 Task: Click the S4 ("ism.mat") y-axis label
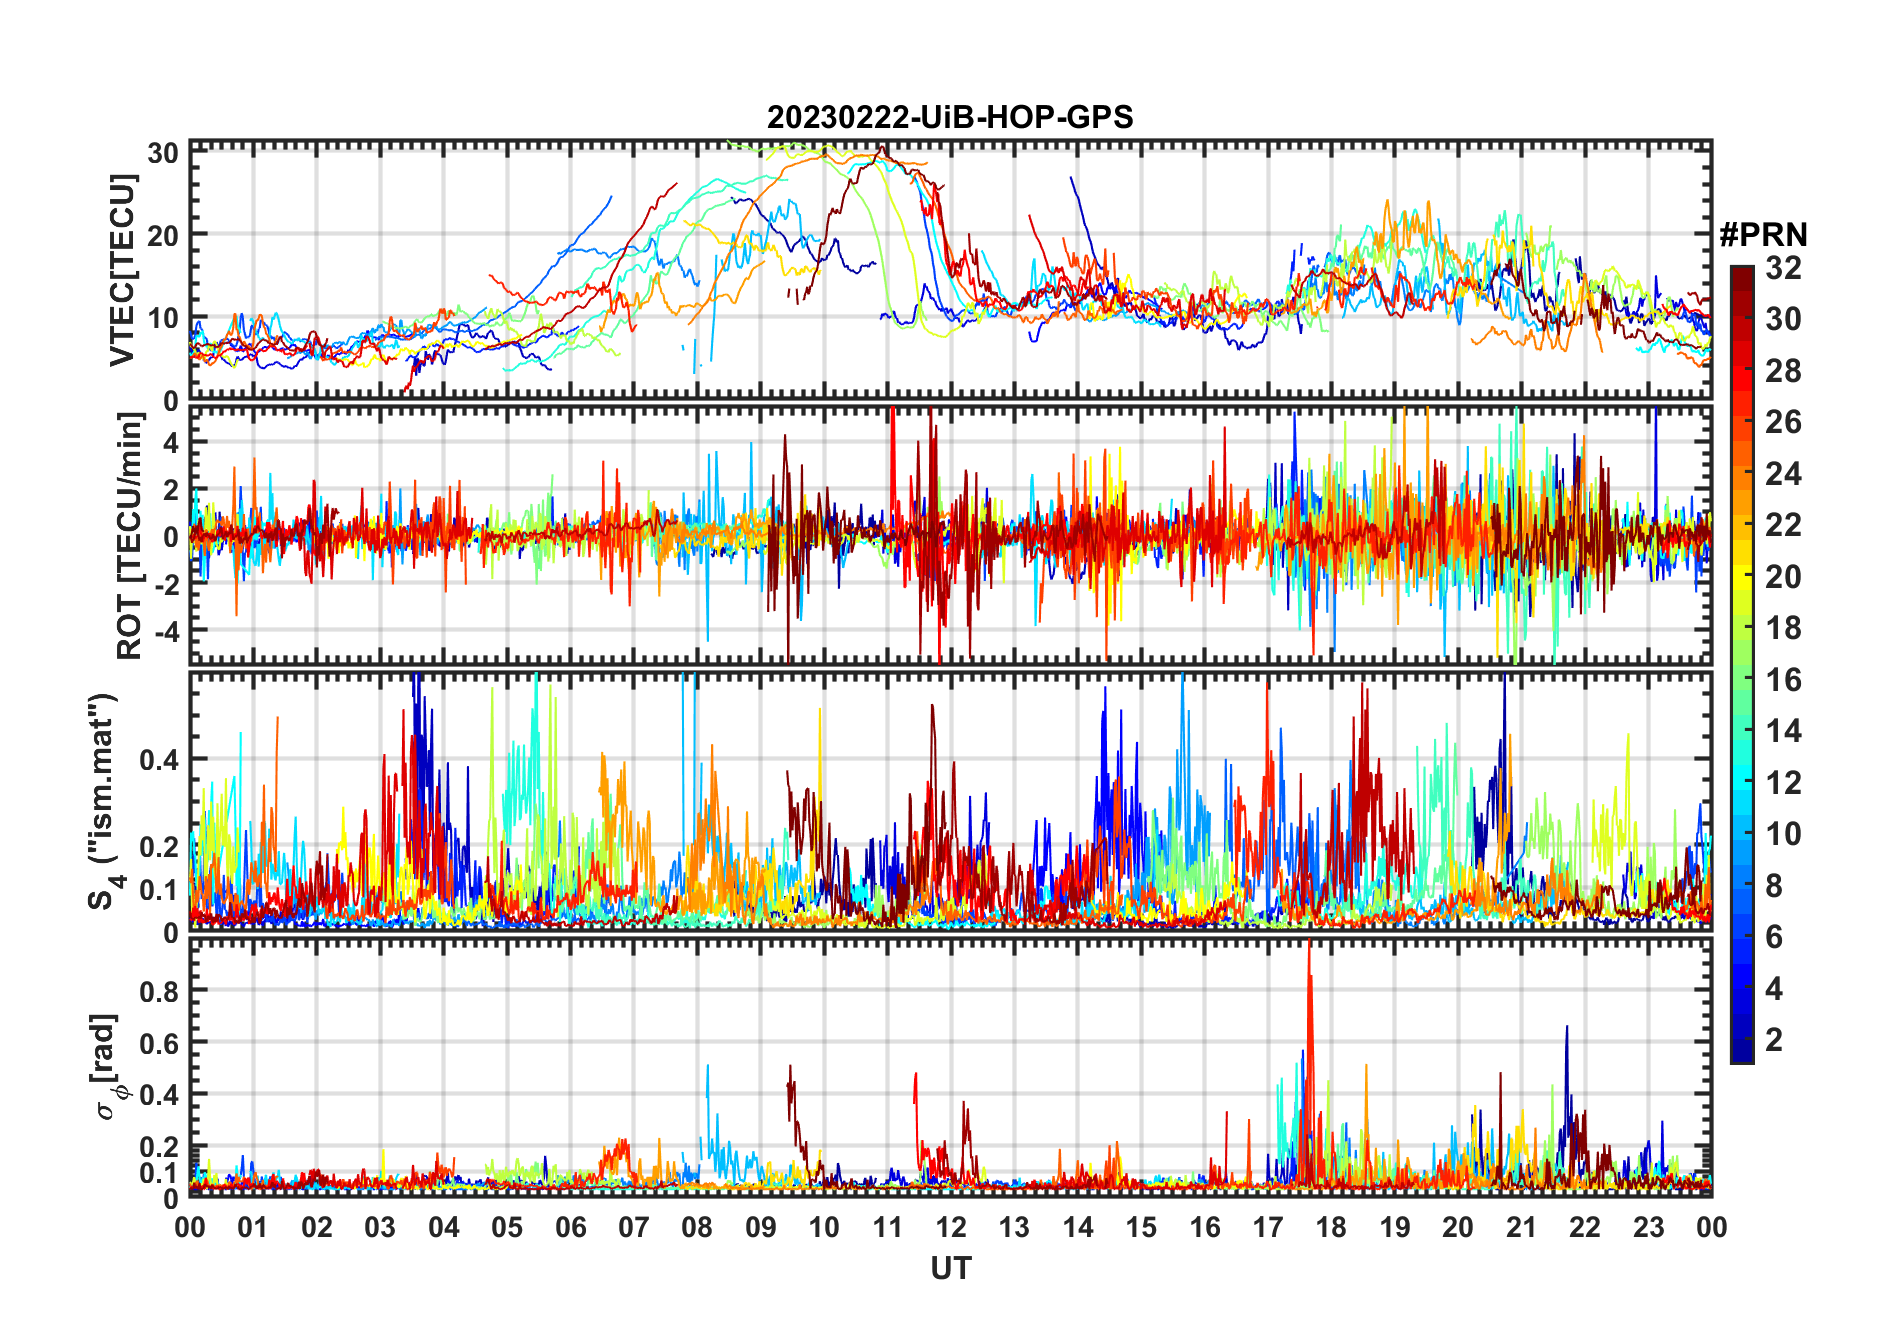click(105, 801)
